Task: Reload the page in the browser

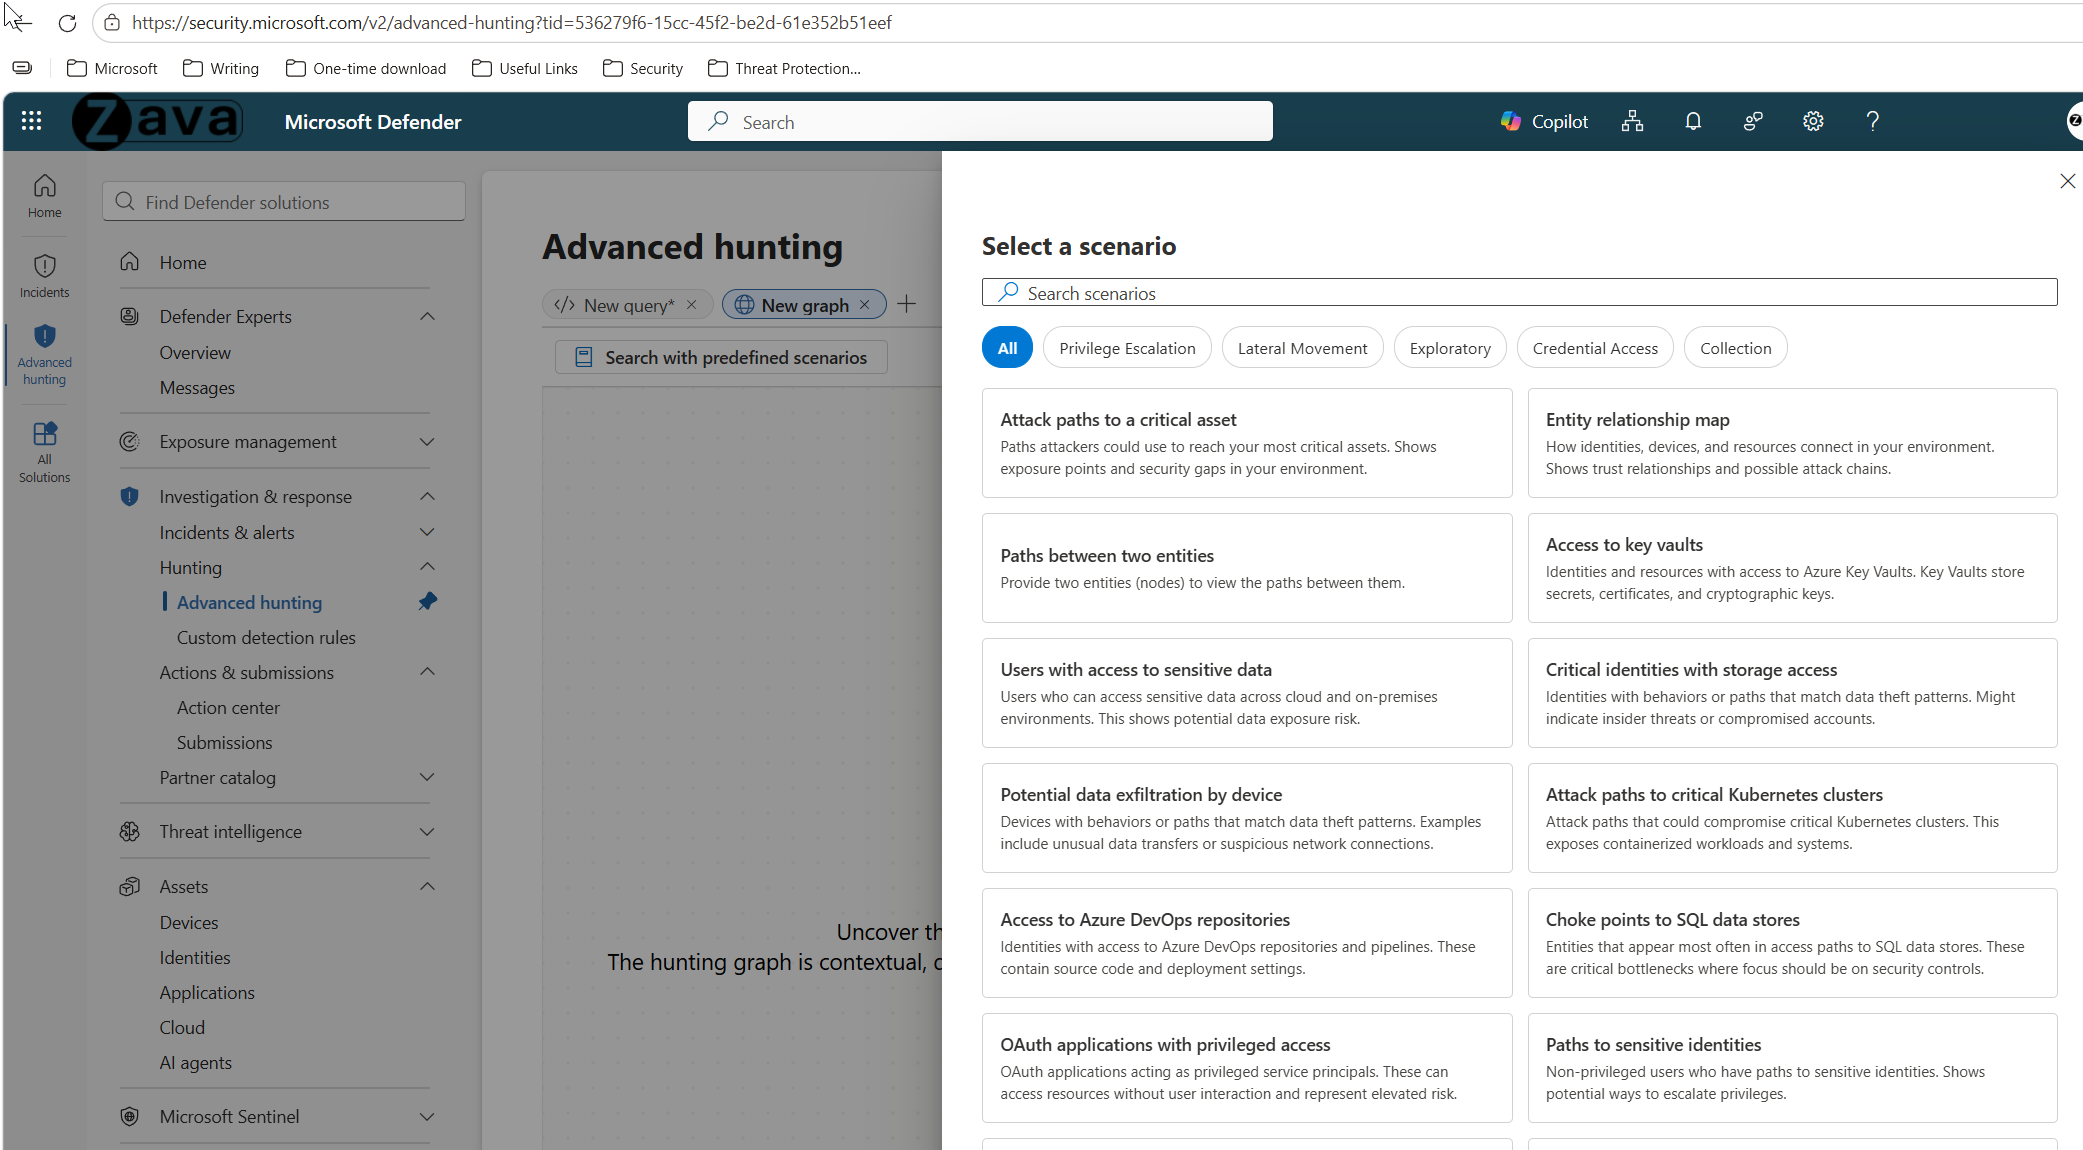Action: 67,23
